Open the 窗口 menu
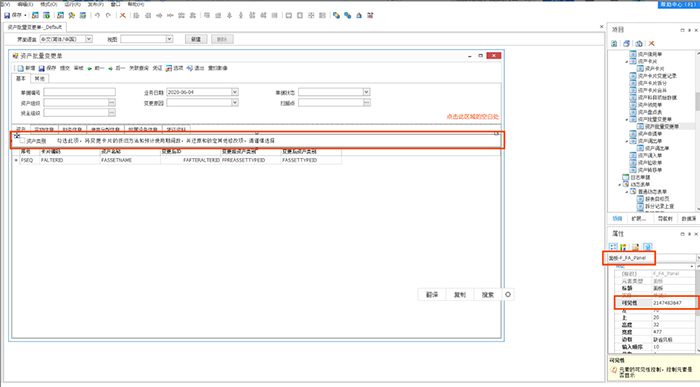The image size is (700, 387). tap(116, 4)
